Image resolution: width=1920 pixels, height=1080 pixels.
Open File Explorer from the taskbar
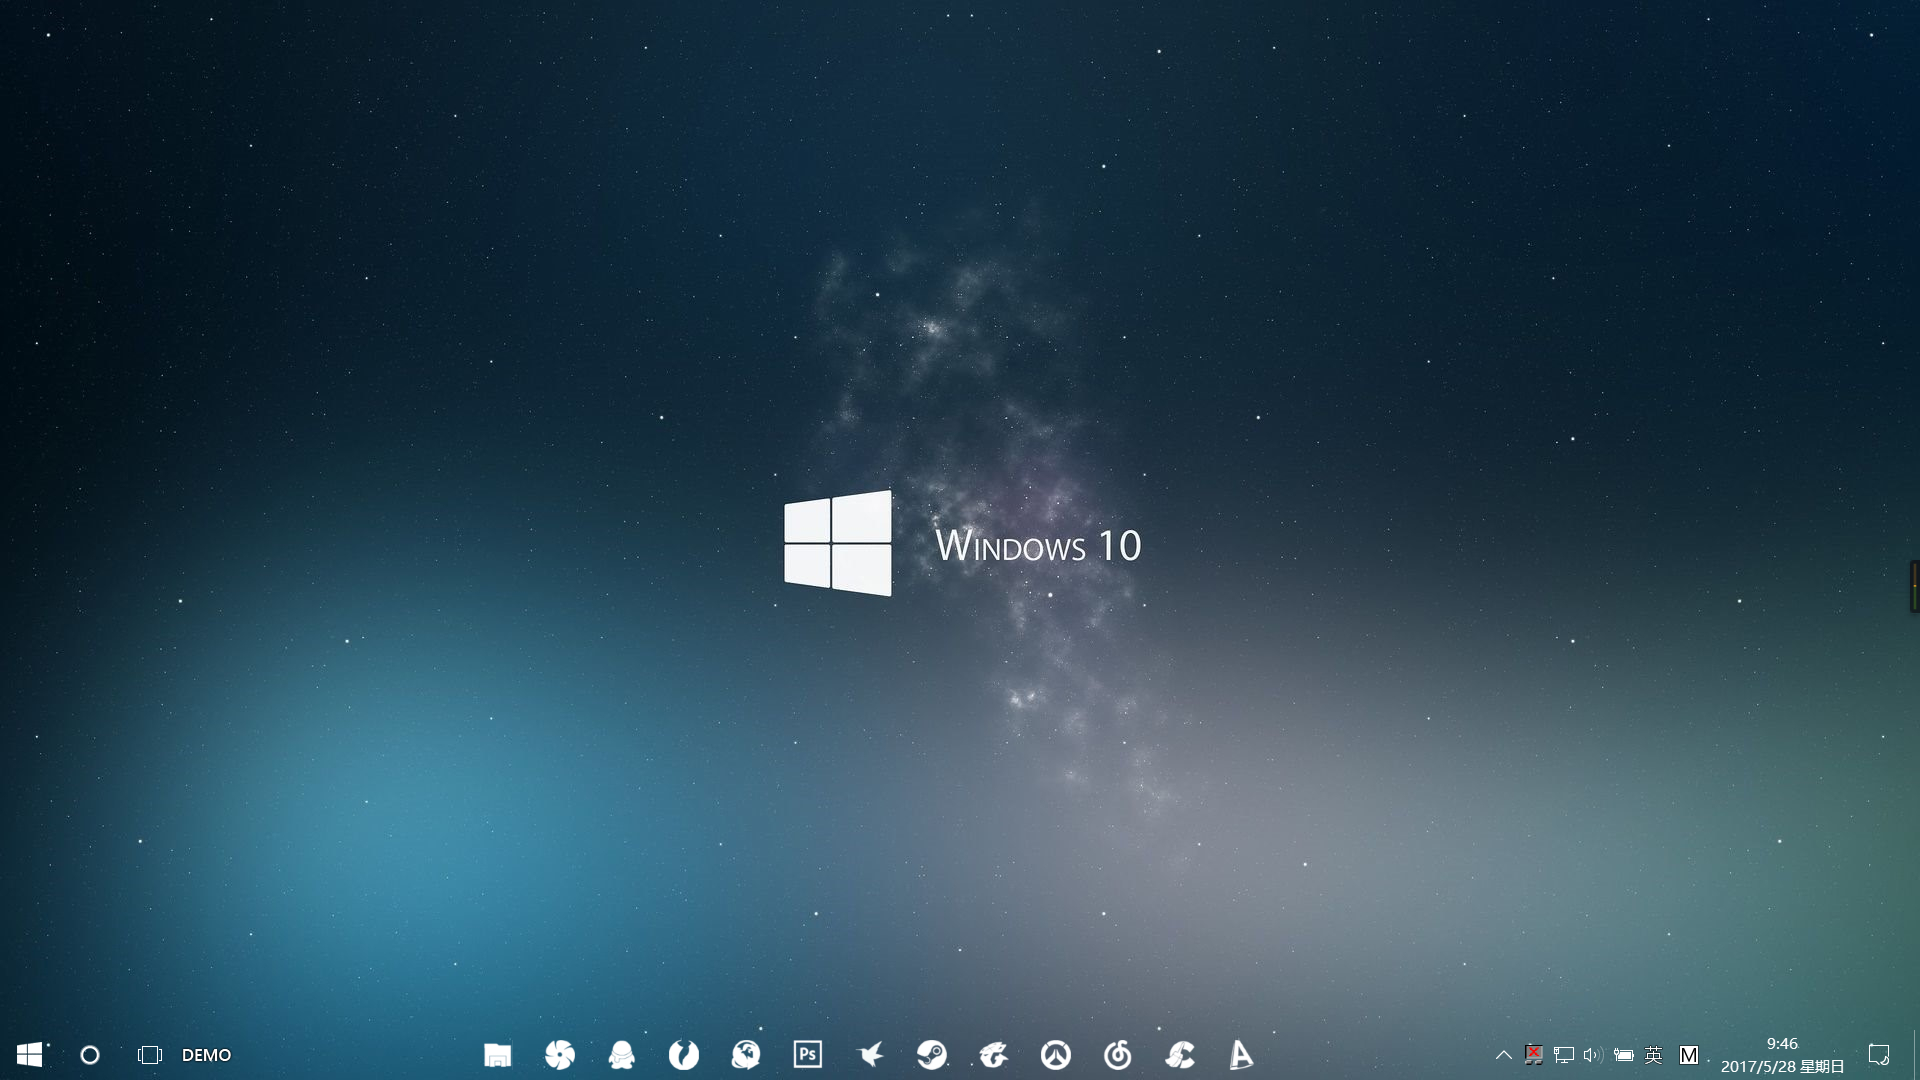[x=497, y=1054]
